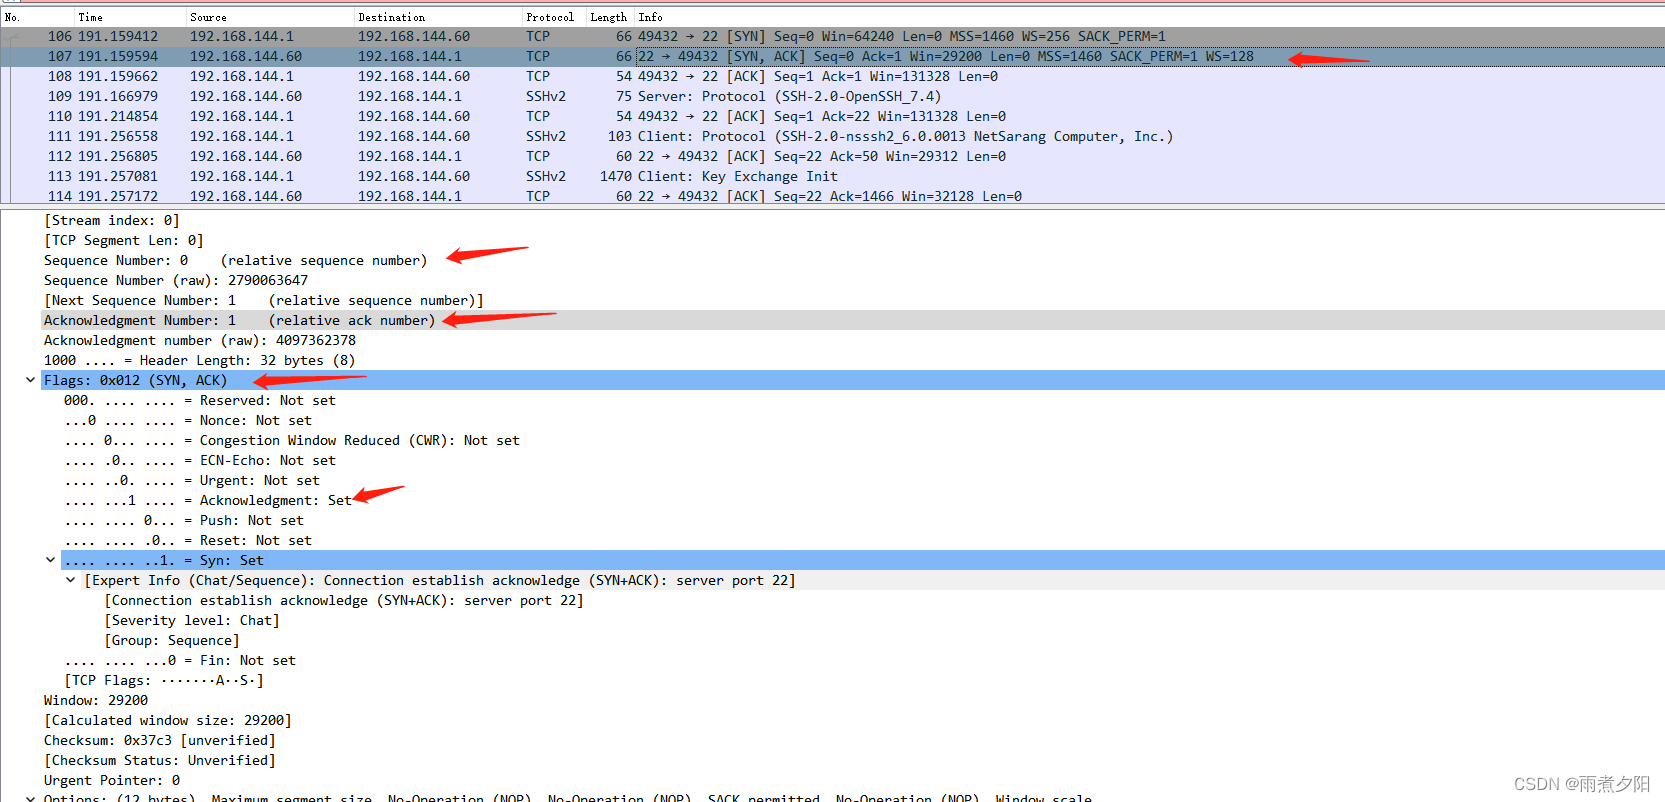
Task: Select packet 109 SSH-2.0-OpenSSH_7.4 row
Action: tap(832, 96)
